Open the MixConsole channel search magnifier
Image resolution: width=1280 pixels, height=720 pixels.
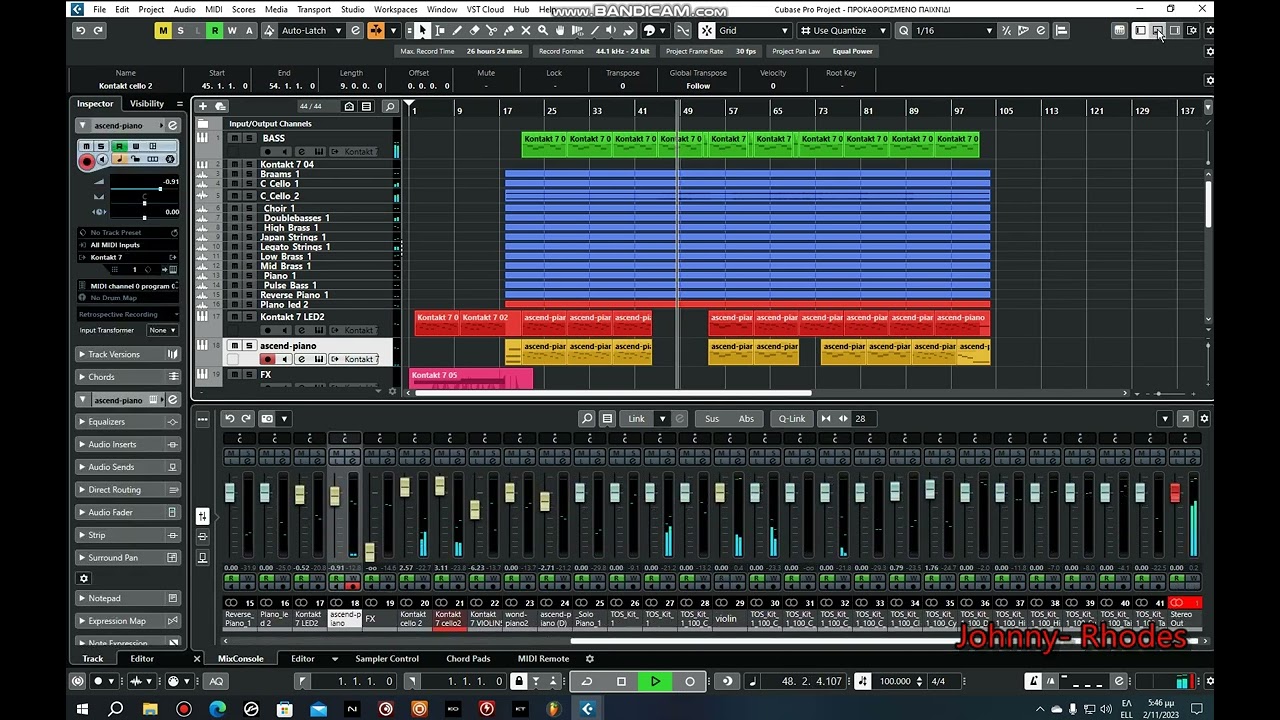[x=587, y=419]
